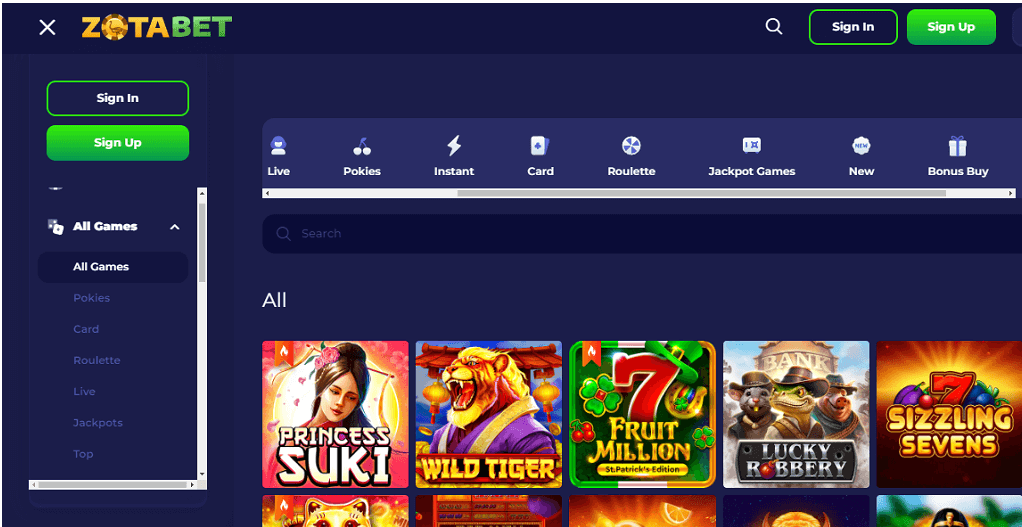Click the sidebar Sign Up button
The width and height of the screenshot is (1022, 527).
coord(118,143)
